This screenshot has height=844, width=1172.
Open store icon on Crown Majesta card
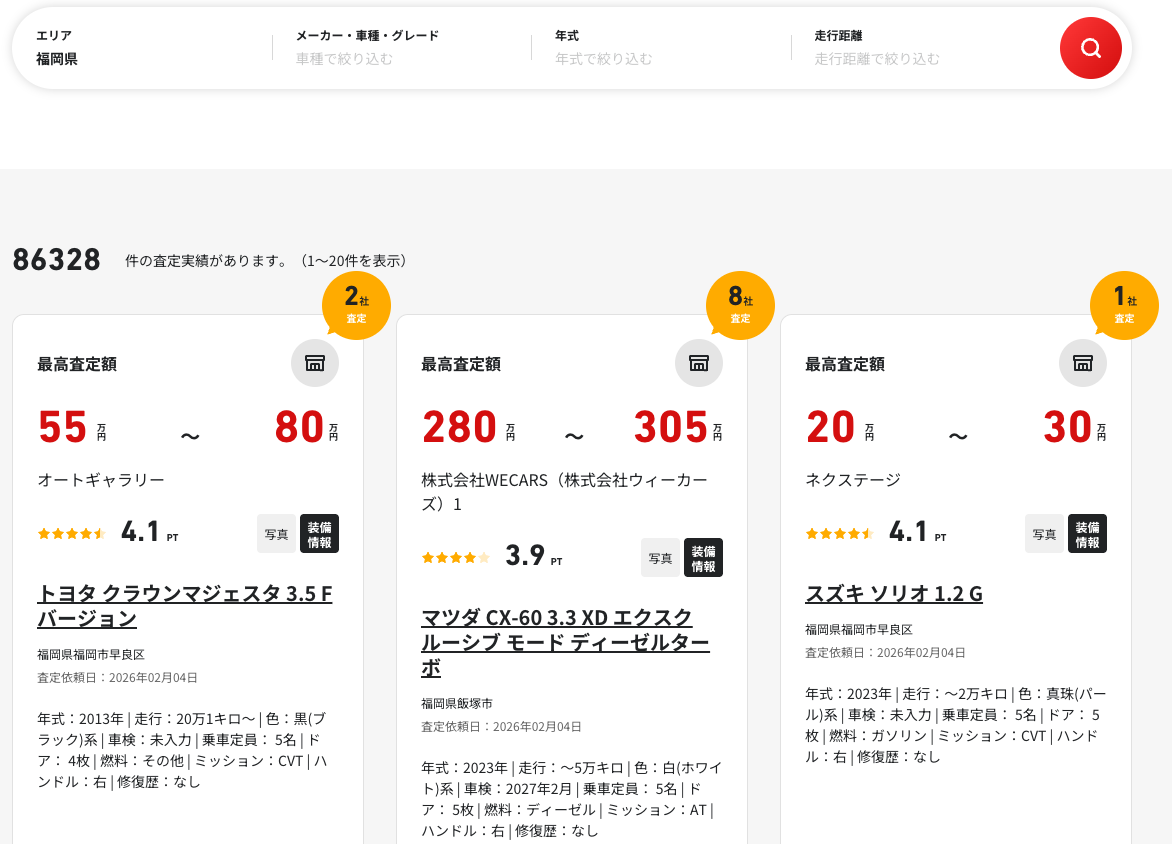[x=315, y=363]
